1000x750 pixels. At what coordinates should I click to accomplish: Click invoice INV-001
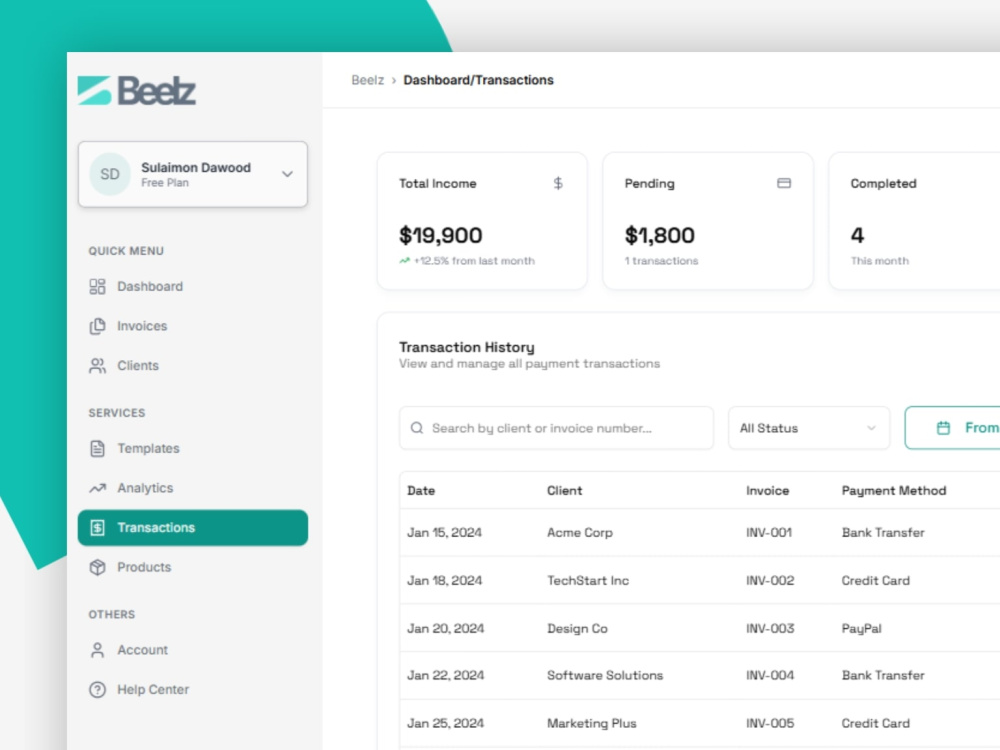point(769,533)
